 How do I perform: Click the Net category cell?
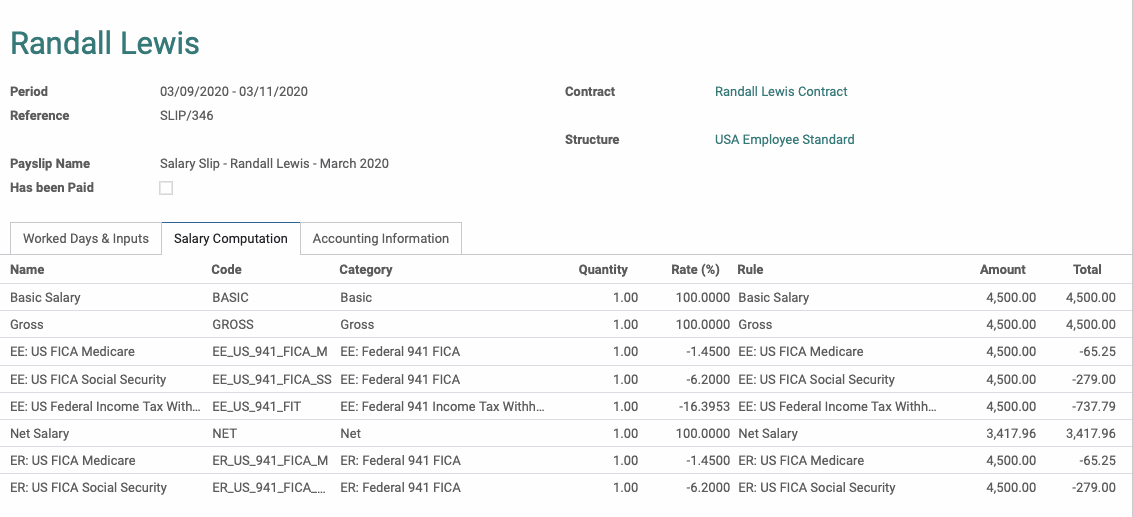350,434
